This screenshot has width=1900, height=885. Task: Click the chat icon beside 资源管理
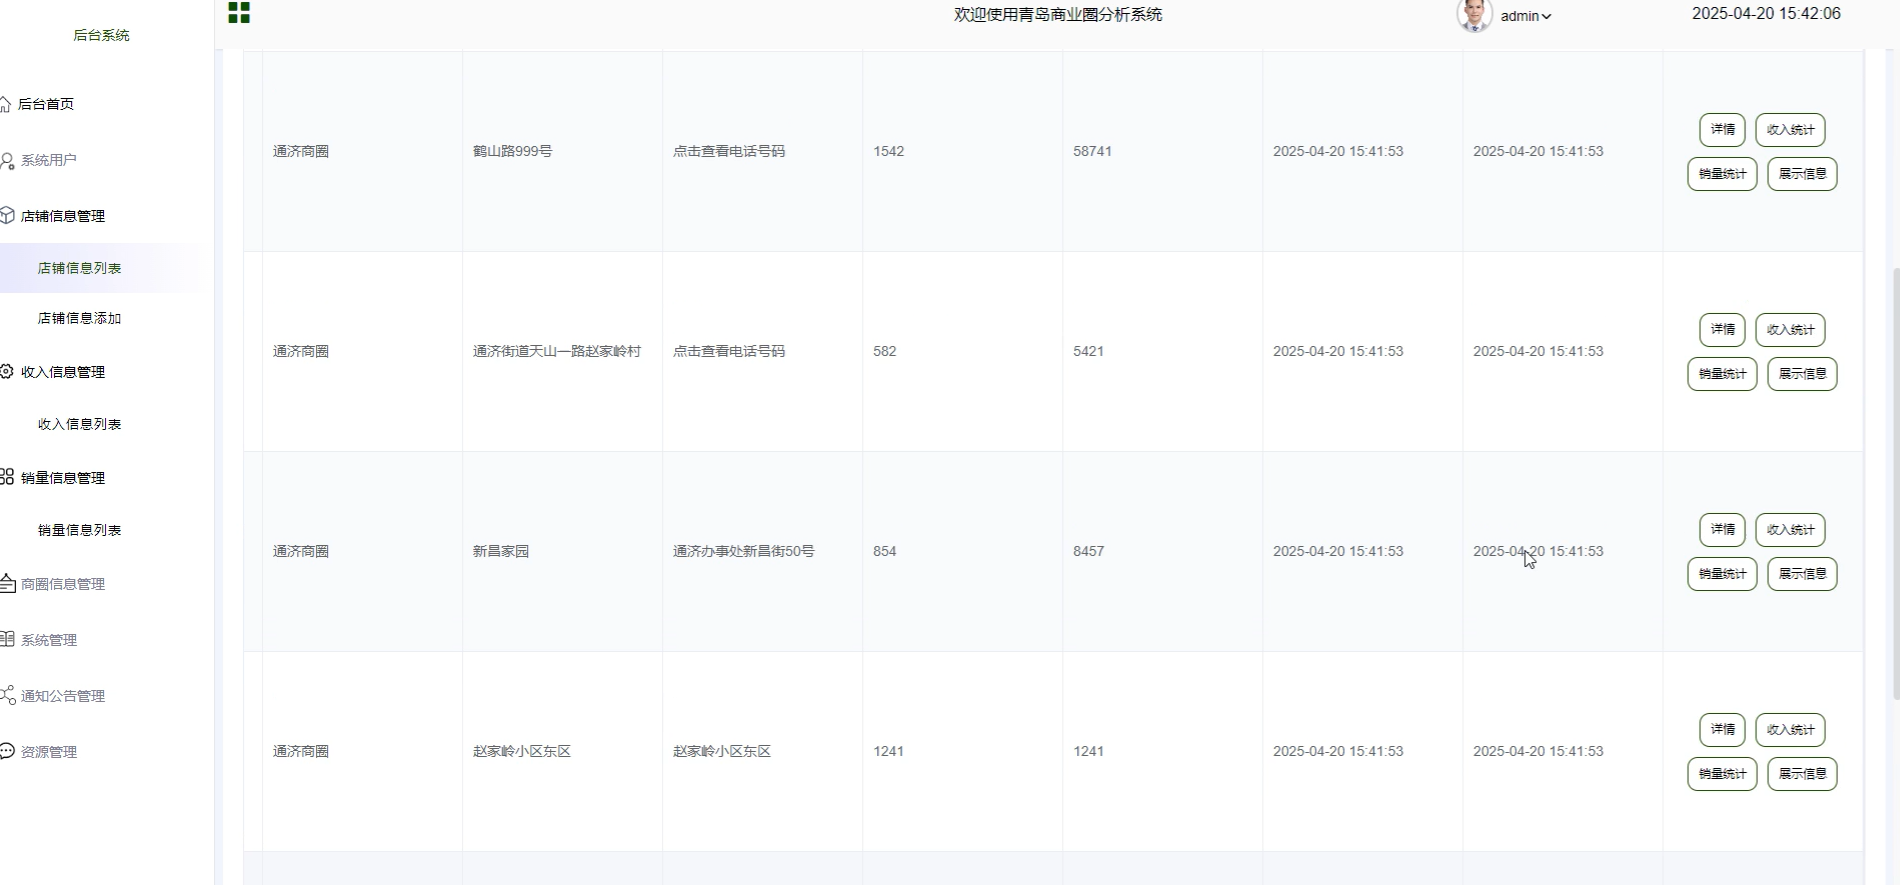coord(7,751)
